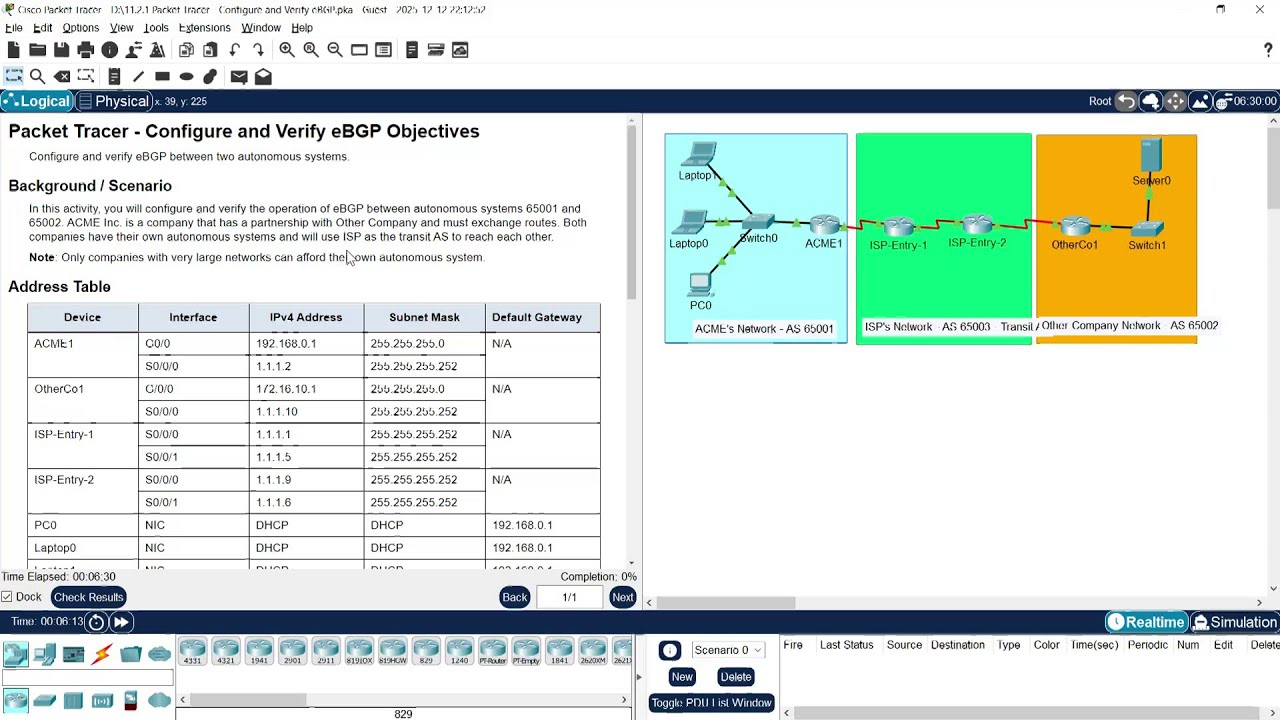Select the Draw Ellipse tool
The width and height of the screenshot is (1280, 720).
(186, 76)
